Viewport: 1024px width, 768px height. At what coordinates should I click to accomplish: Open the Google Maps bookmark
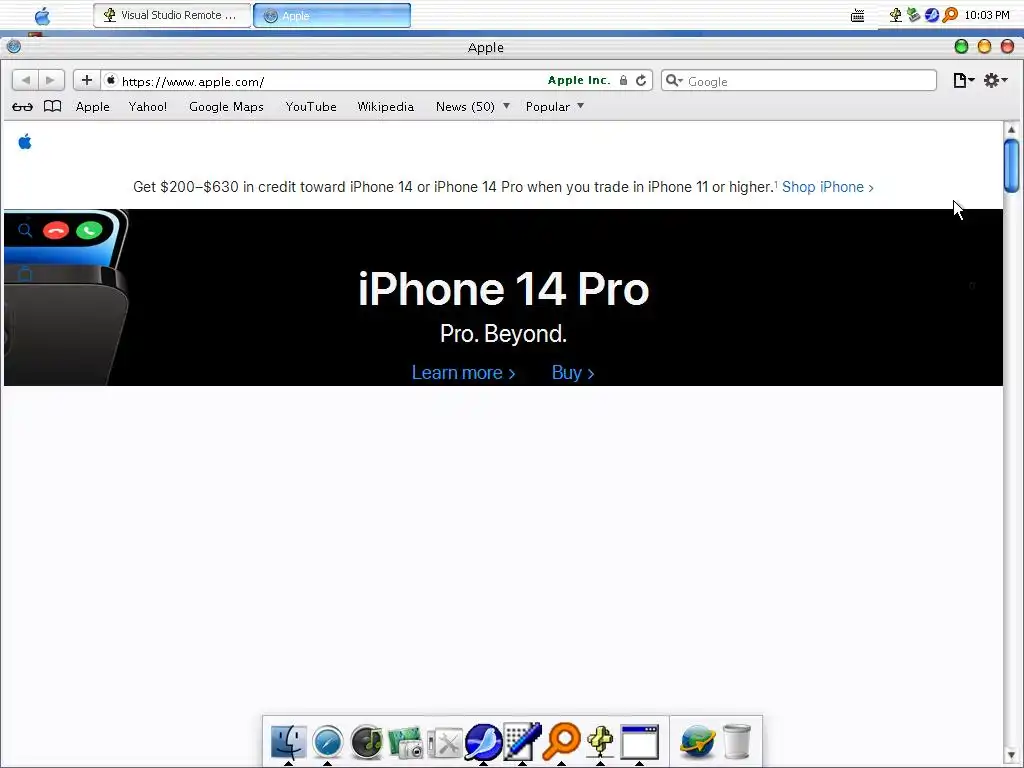pyautogui.click(x=226, y=106)
